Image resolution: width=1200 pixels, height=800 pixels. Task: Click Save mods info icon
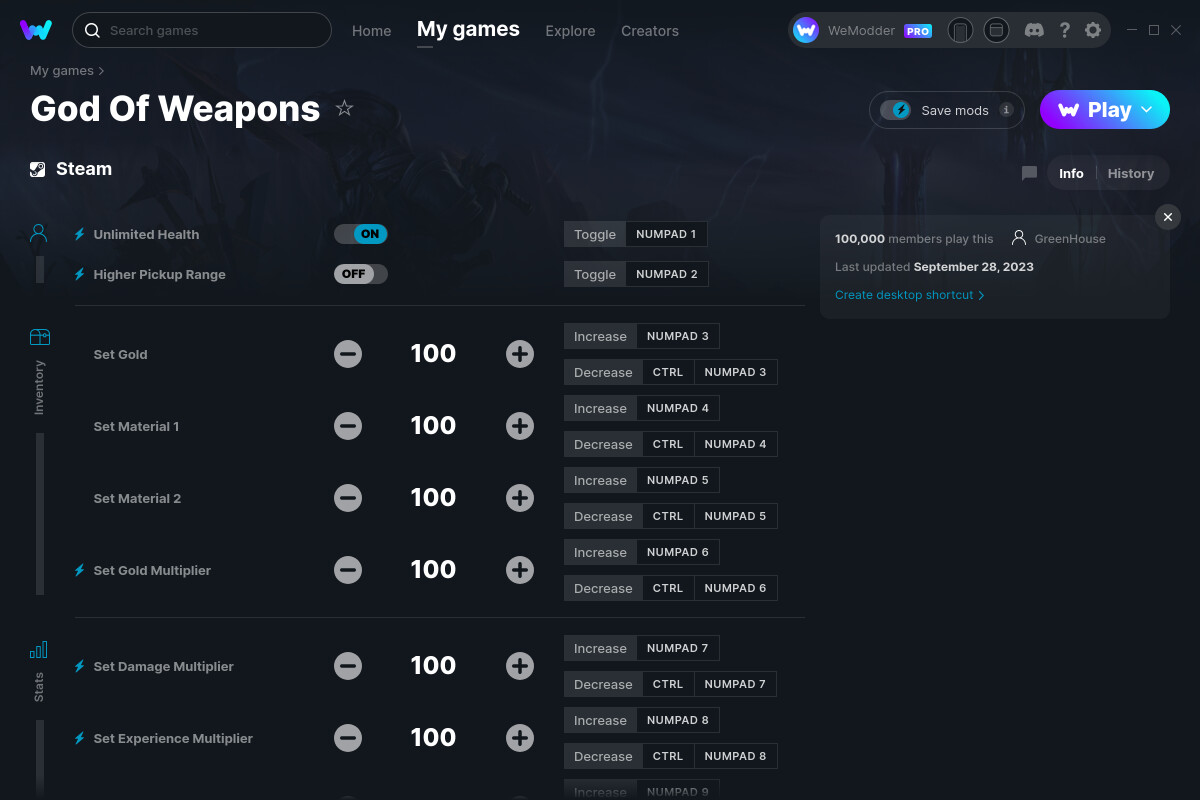(x=1006, y=110)
